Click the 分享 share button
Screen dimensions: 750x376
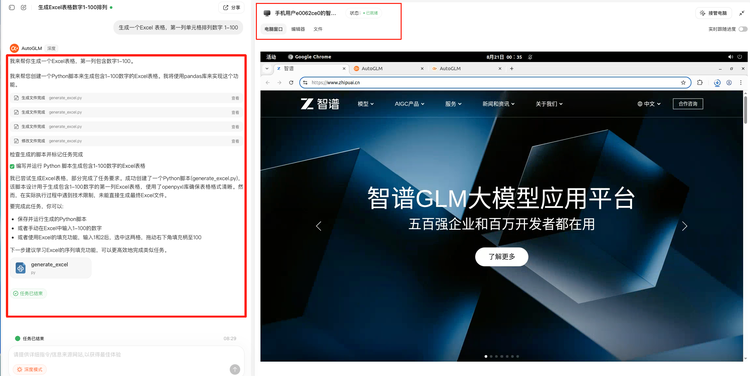tap(232, 8)
